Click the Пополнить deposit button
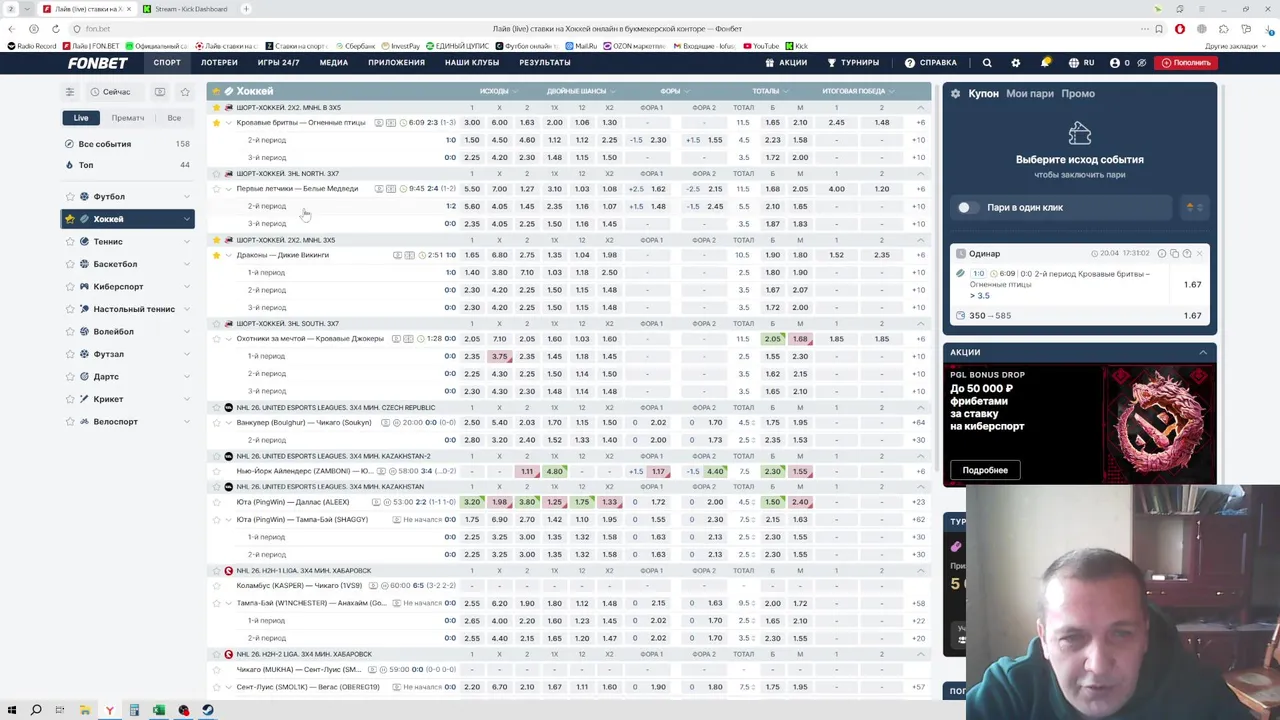 click(x=1186, y=62)
